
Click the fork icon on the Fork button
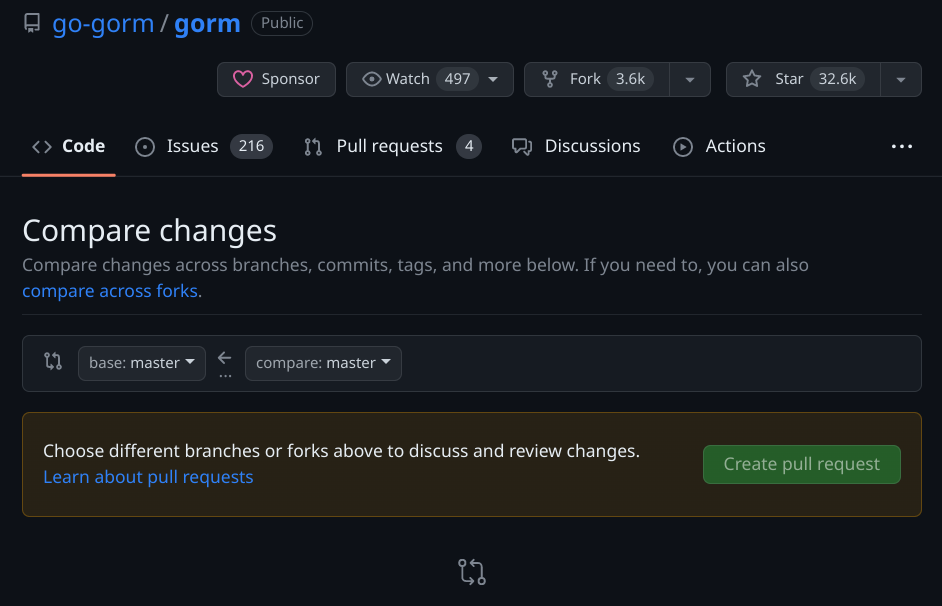pos(551,78)
